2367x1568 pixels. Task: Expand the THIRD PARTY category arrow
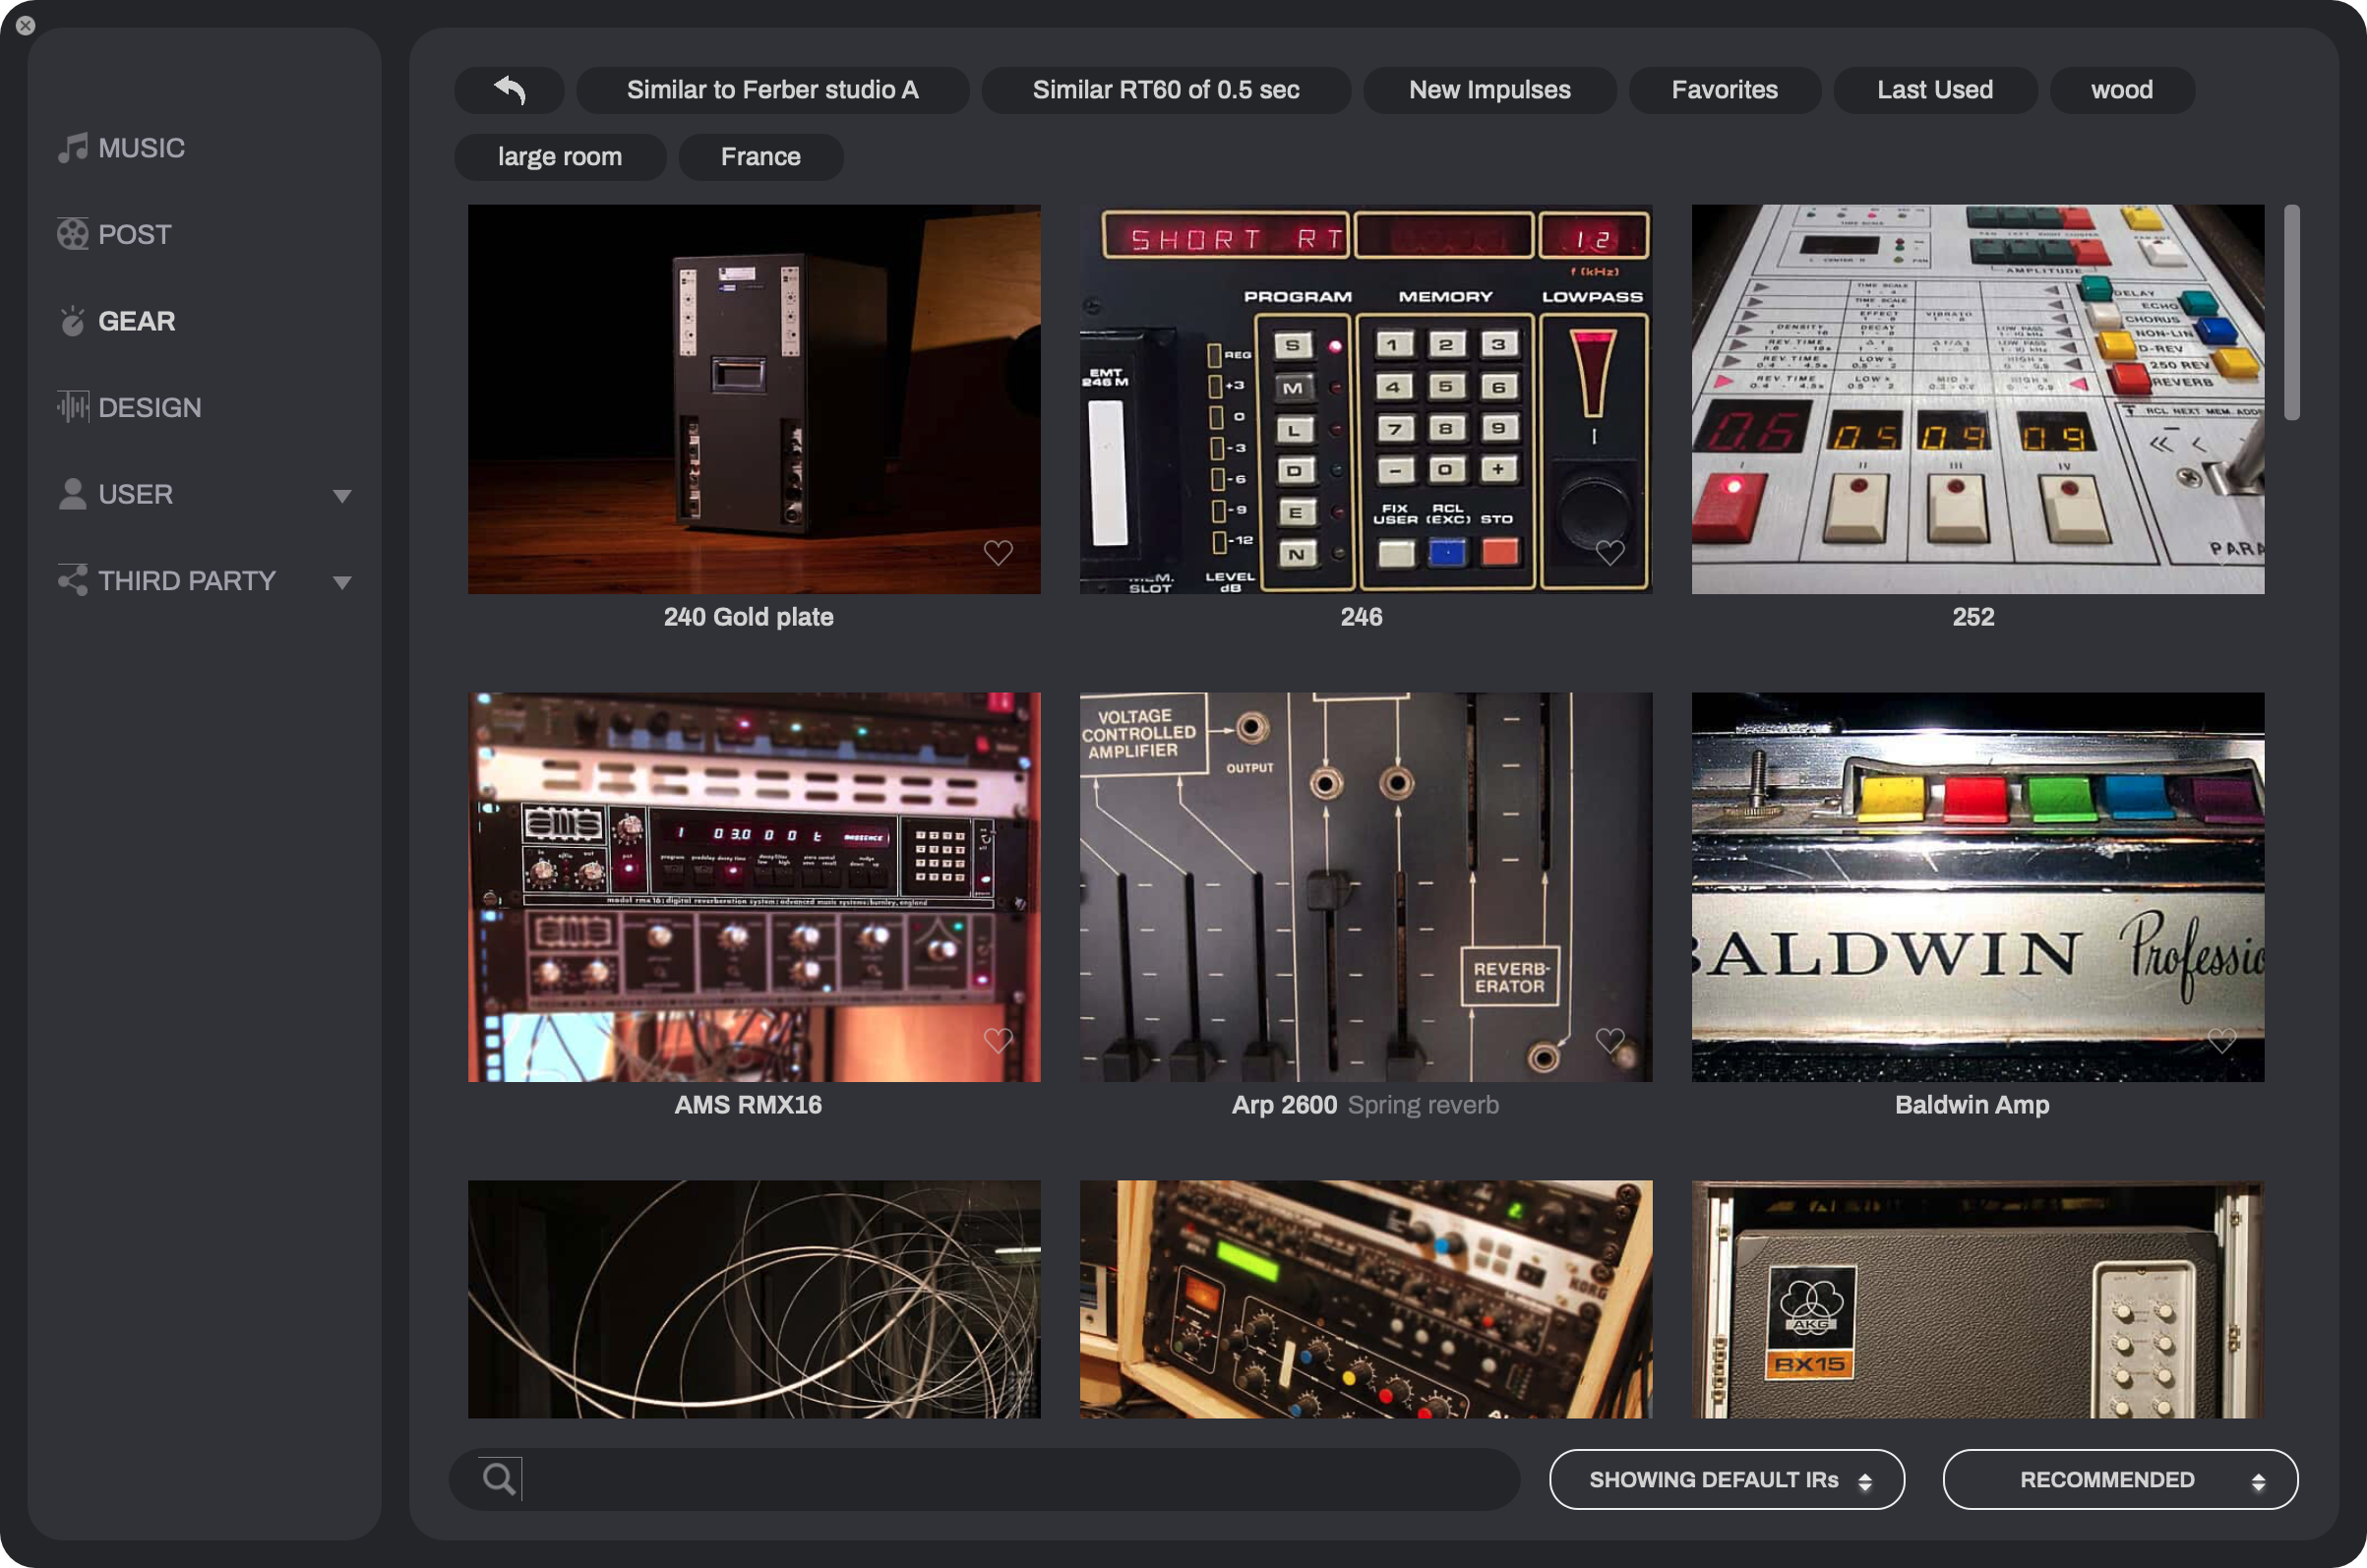(x=342, y=583)
